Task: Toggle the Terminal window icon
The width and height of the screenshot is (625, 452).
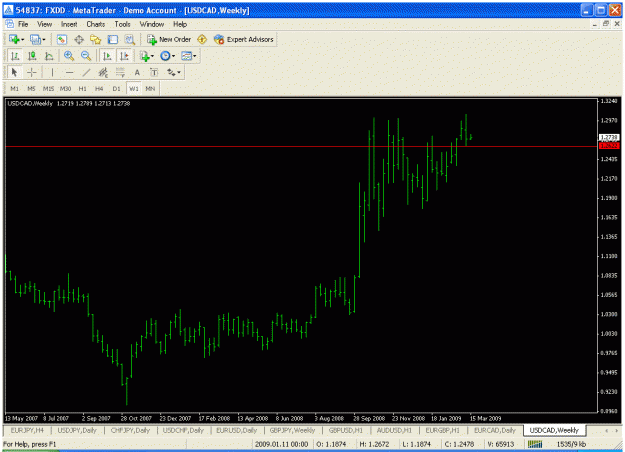Action: (113, 39)
